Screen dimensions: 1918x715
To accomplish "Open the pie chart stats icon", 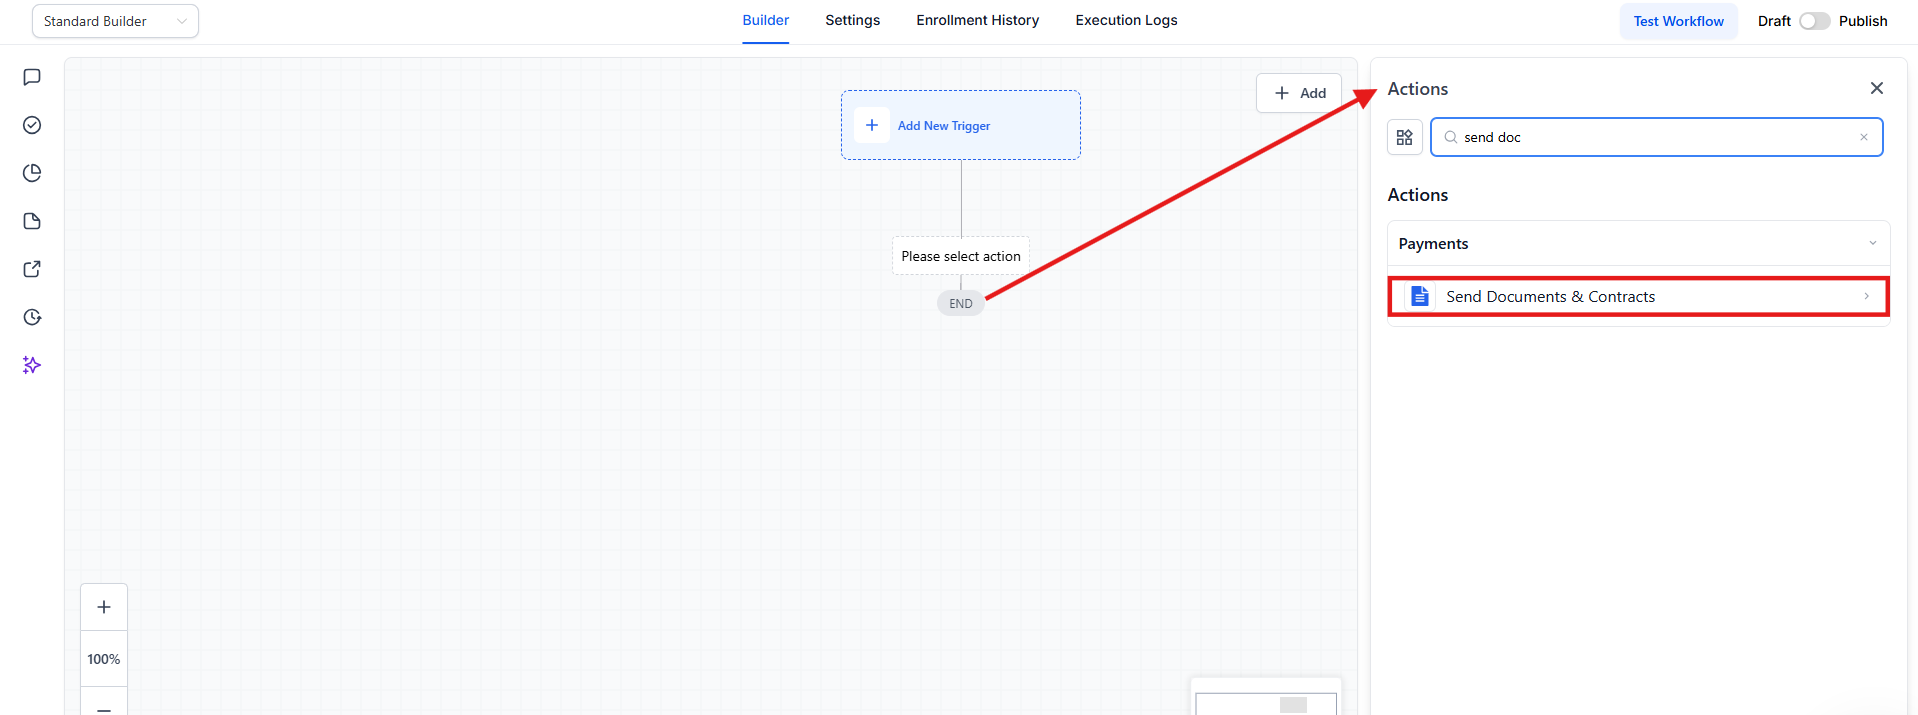I will [x=32, y=173].
